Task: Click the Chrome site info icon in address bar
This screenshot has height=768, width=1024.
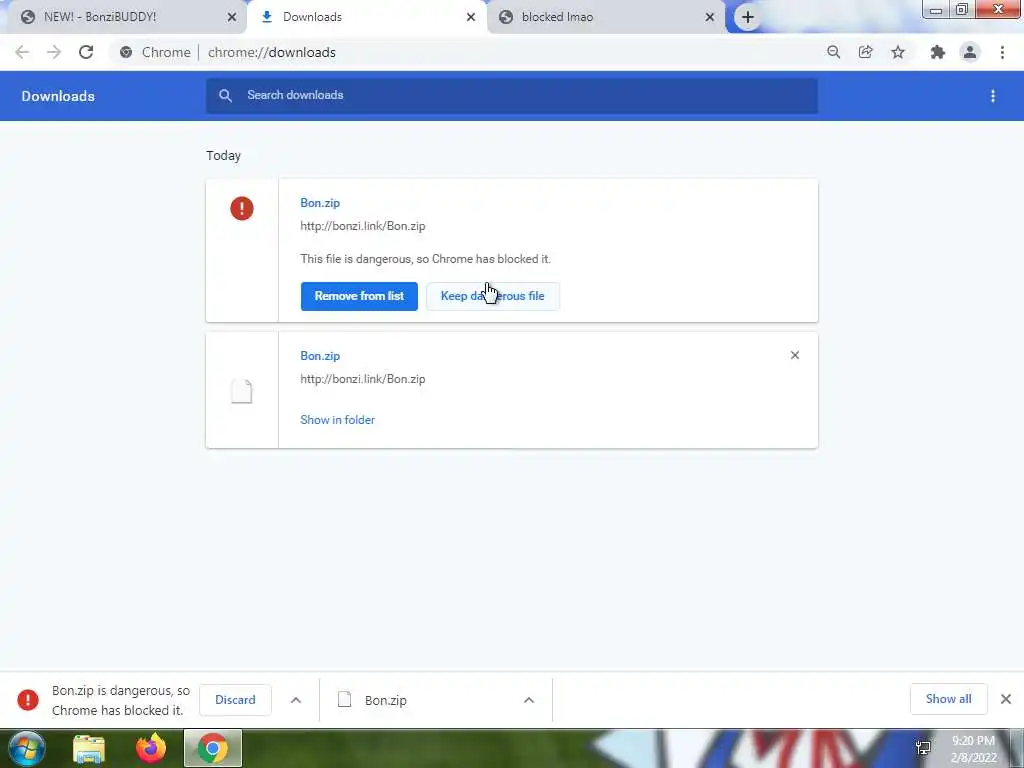Action: (x=126, y=52)
